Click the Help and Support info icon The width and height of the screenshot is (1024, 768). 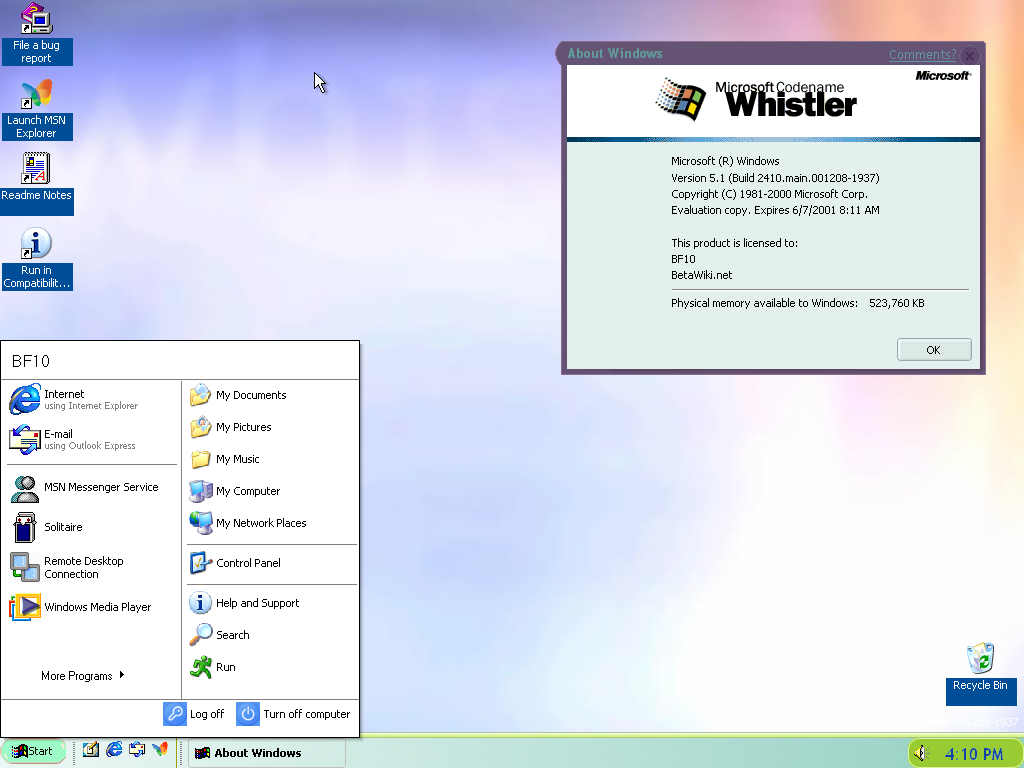[x=200, y=603]
